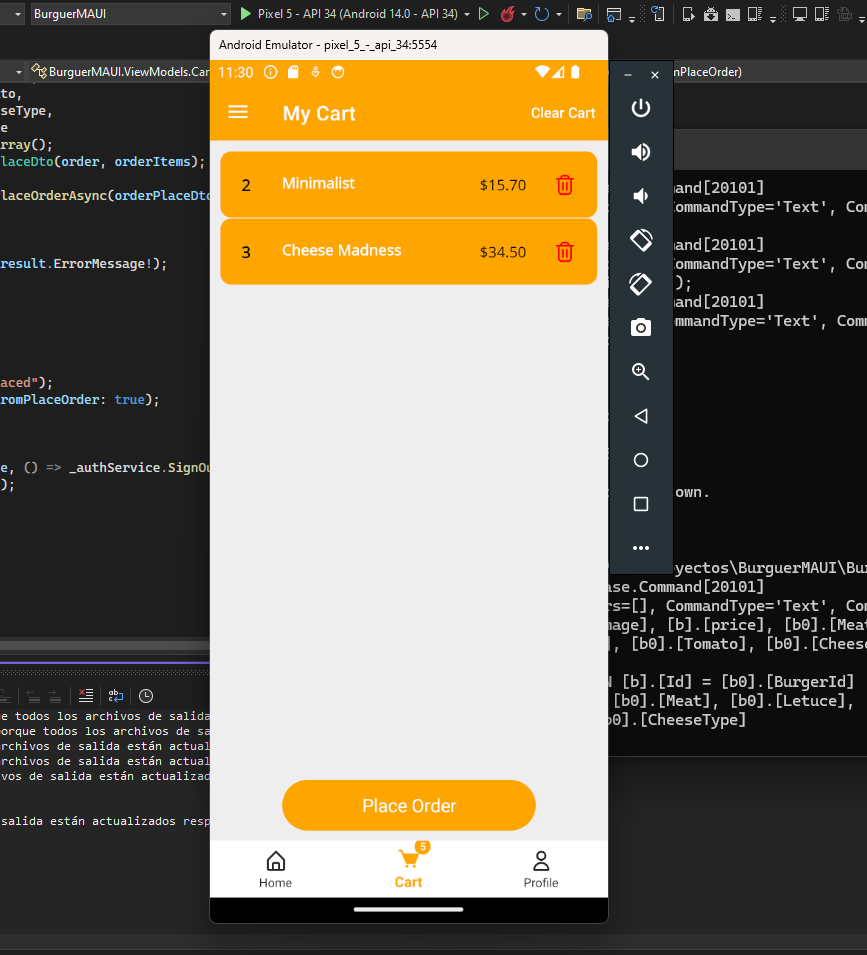This screenshot has height=955, width=867.
Task: Toggle word wrap in the Output panel
Action: [x=116, y=695]
